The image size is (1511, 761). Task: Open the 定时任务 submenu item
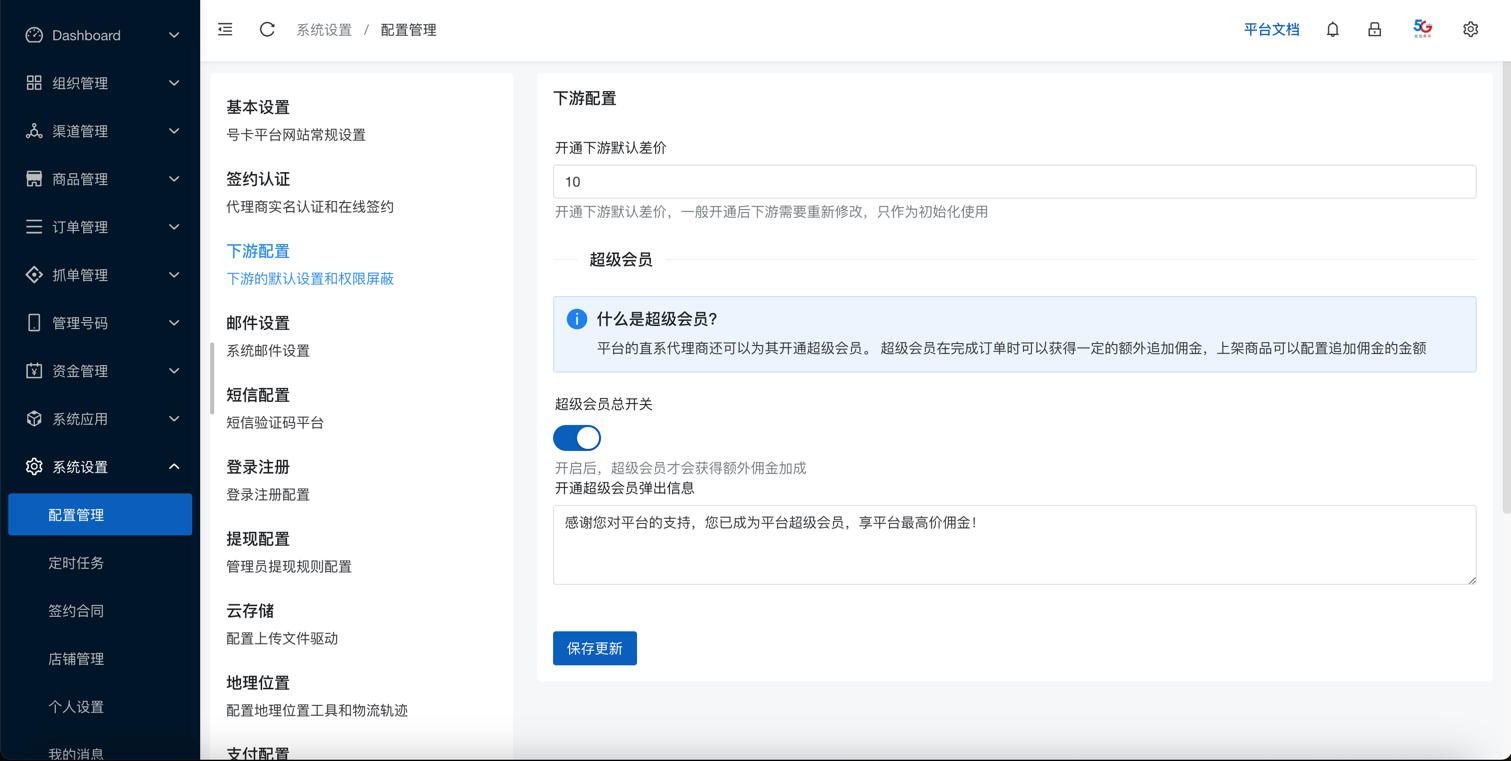pos(76,563)
